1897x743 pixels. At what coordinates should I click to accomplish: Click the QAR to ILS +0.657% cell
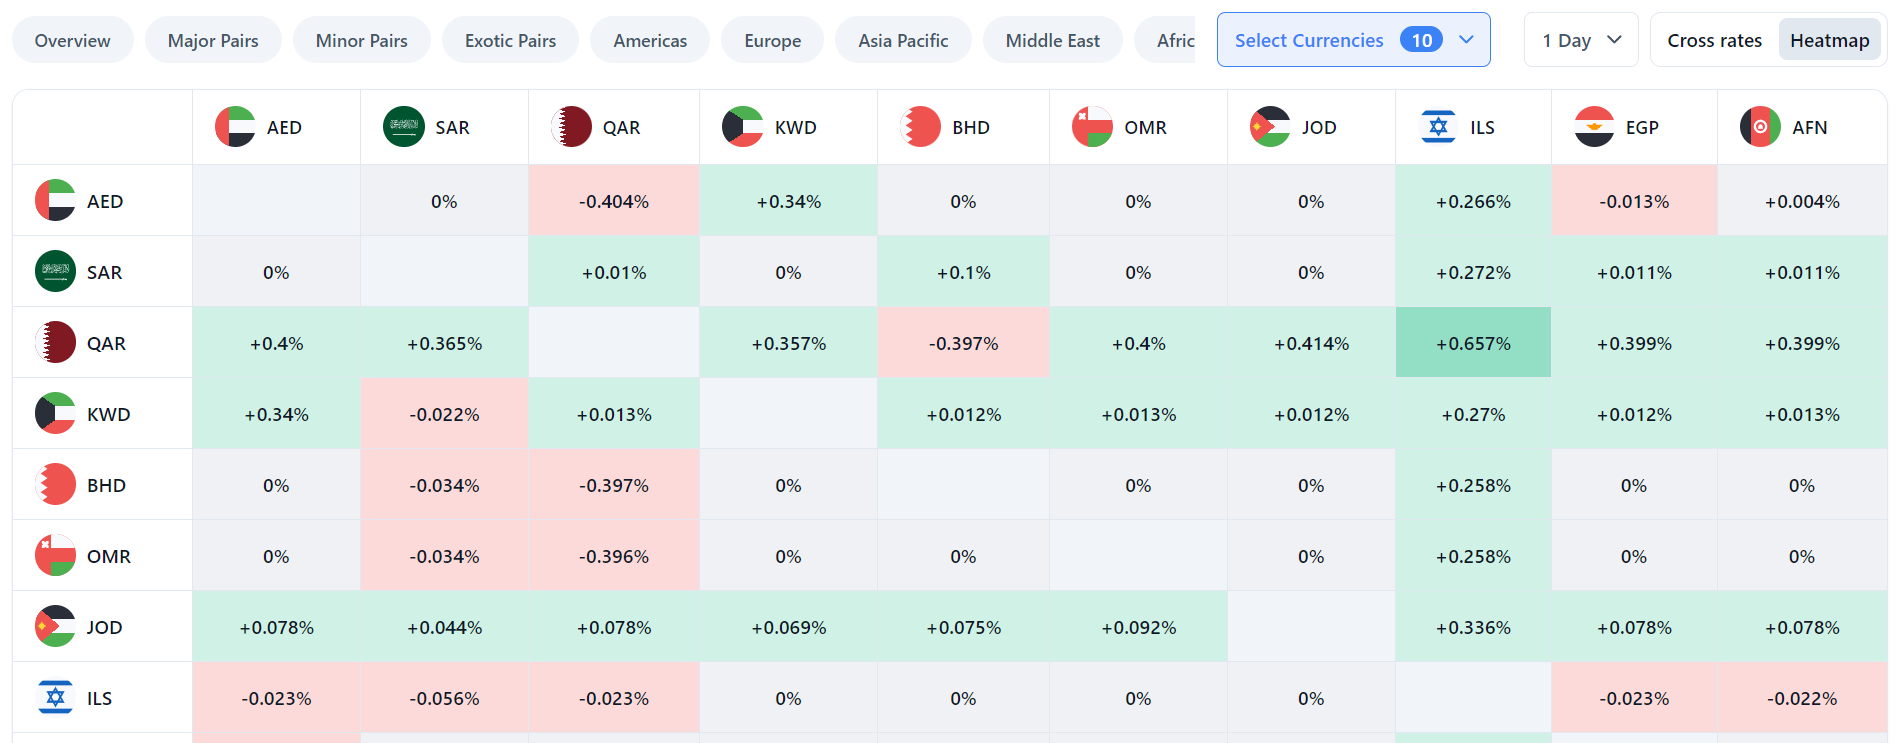(1473, 343)
